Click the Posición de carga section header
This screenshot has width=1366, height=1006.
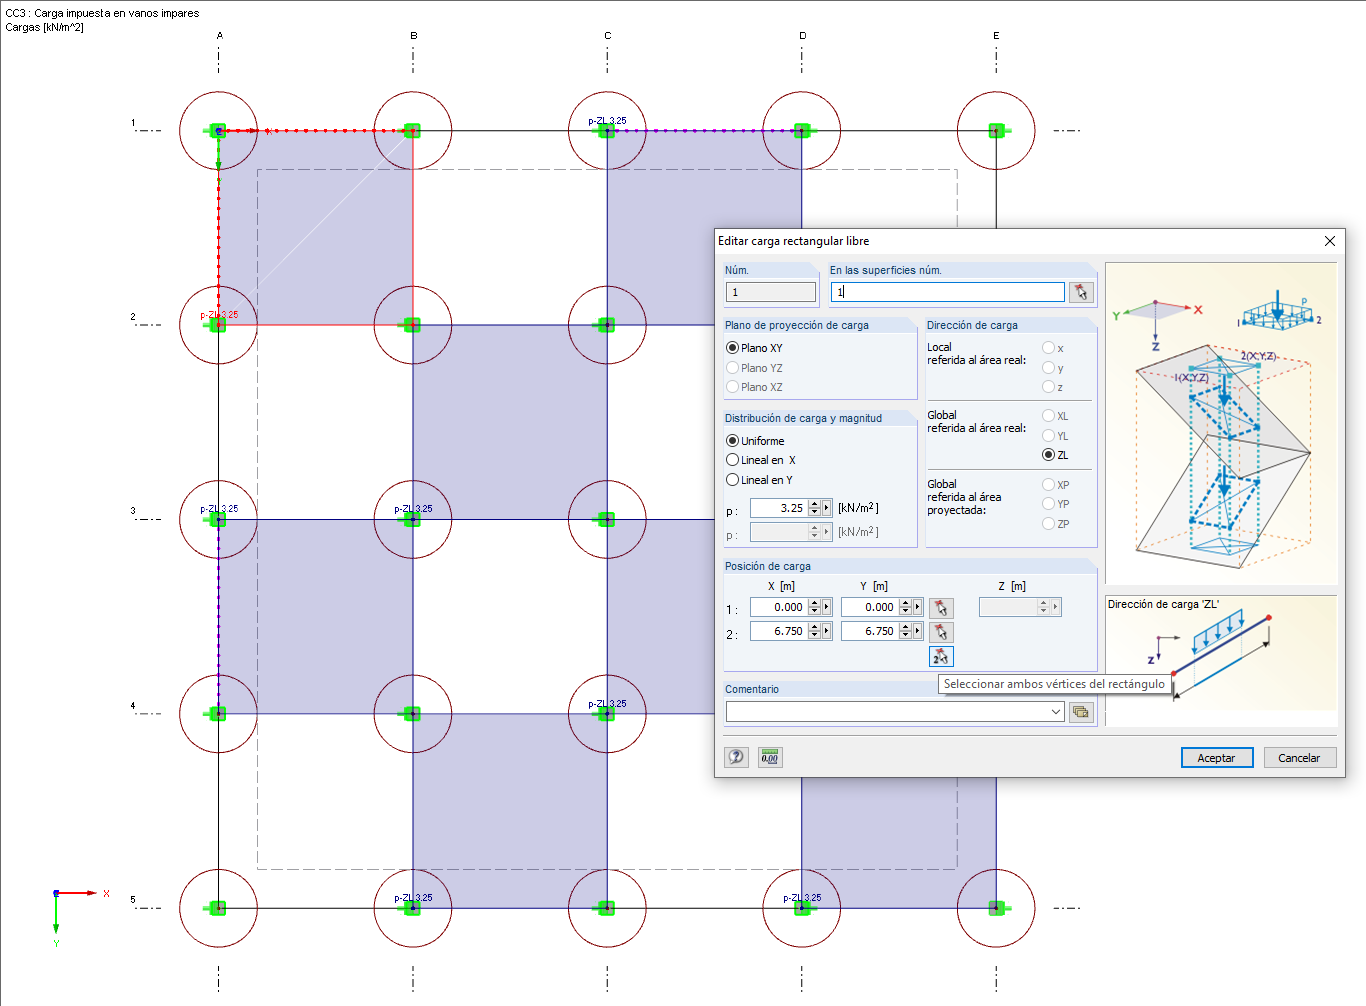[768, 566]
